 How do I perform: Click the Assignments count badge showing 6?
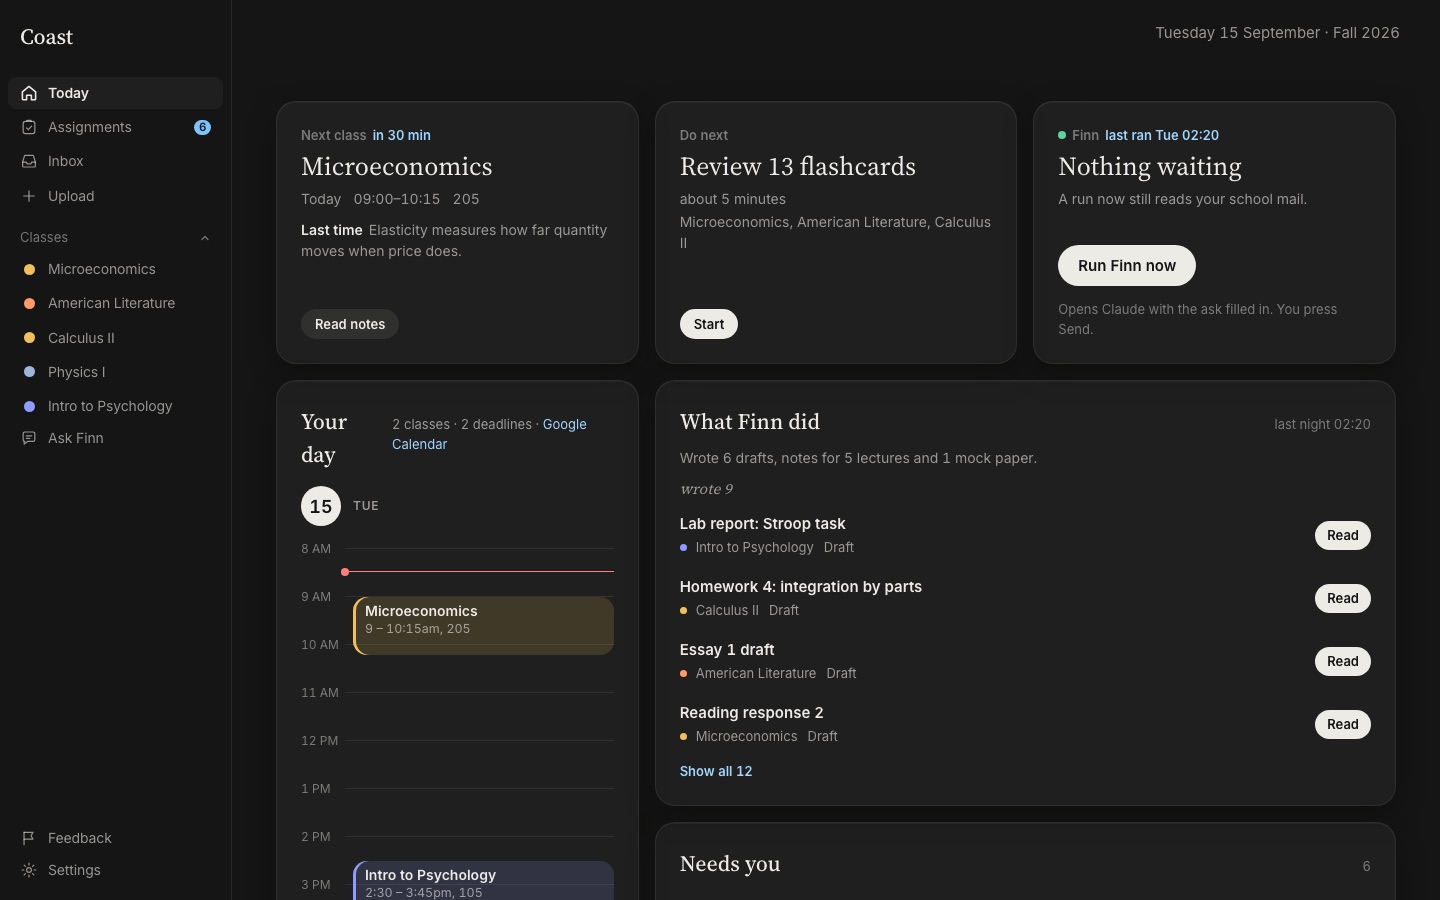[x=202, y=127]
